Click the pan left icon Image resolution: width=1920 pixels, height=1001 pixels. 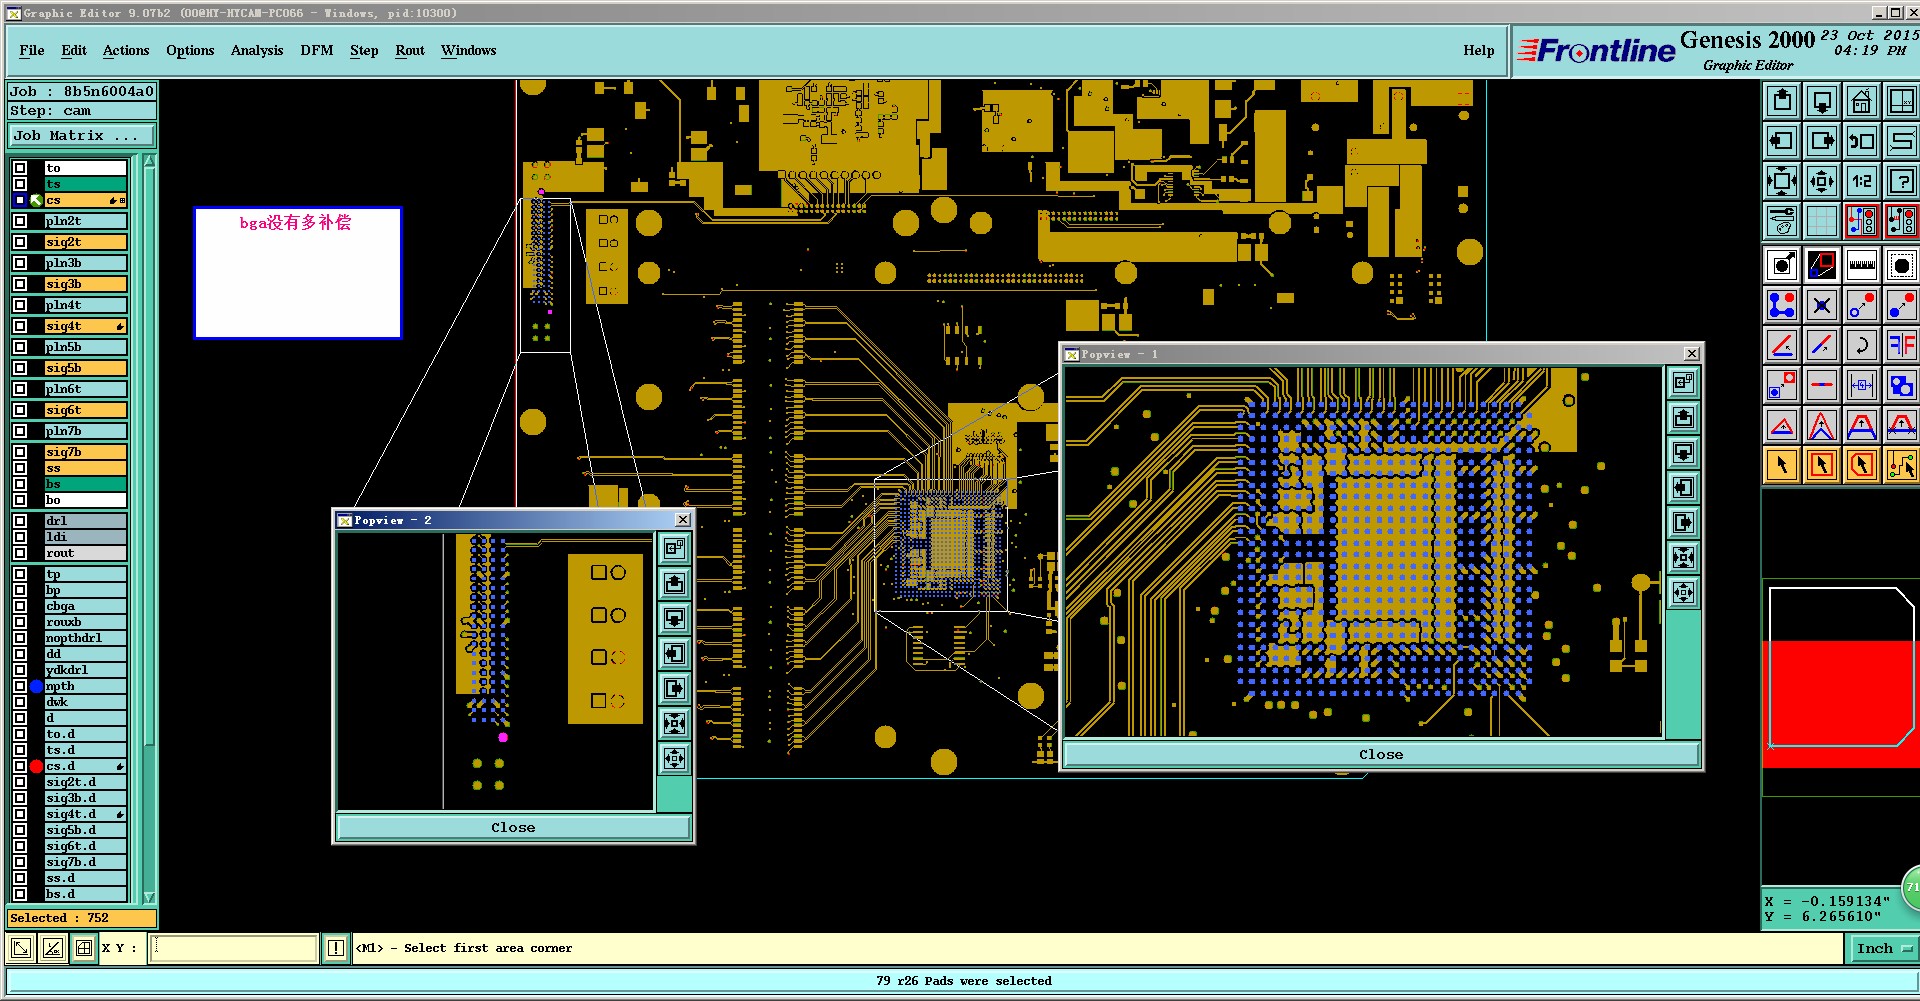click(x=1782, y=141)
